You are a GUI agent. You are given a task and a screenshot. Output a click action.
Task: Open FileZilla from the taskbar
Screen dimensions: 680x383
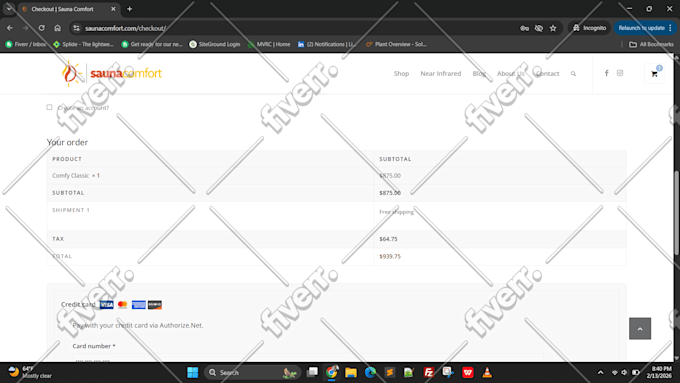coord(428,373)
